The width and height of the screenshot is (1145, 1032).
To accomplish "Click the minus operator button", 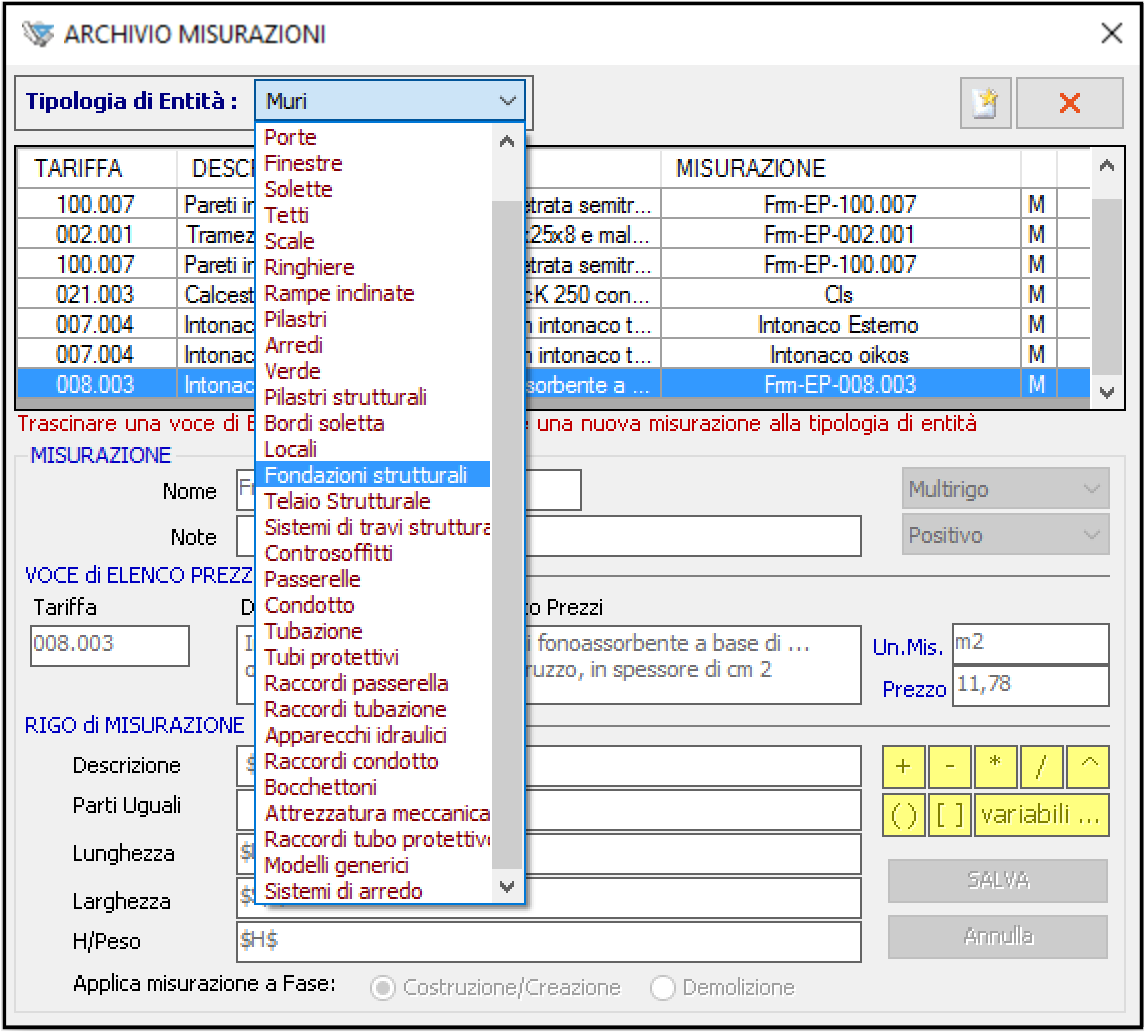I will (950, 767).
